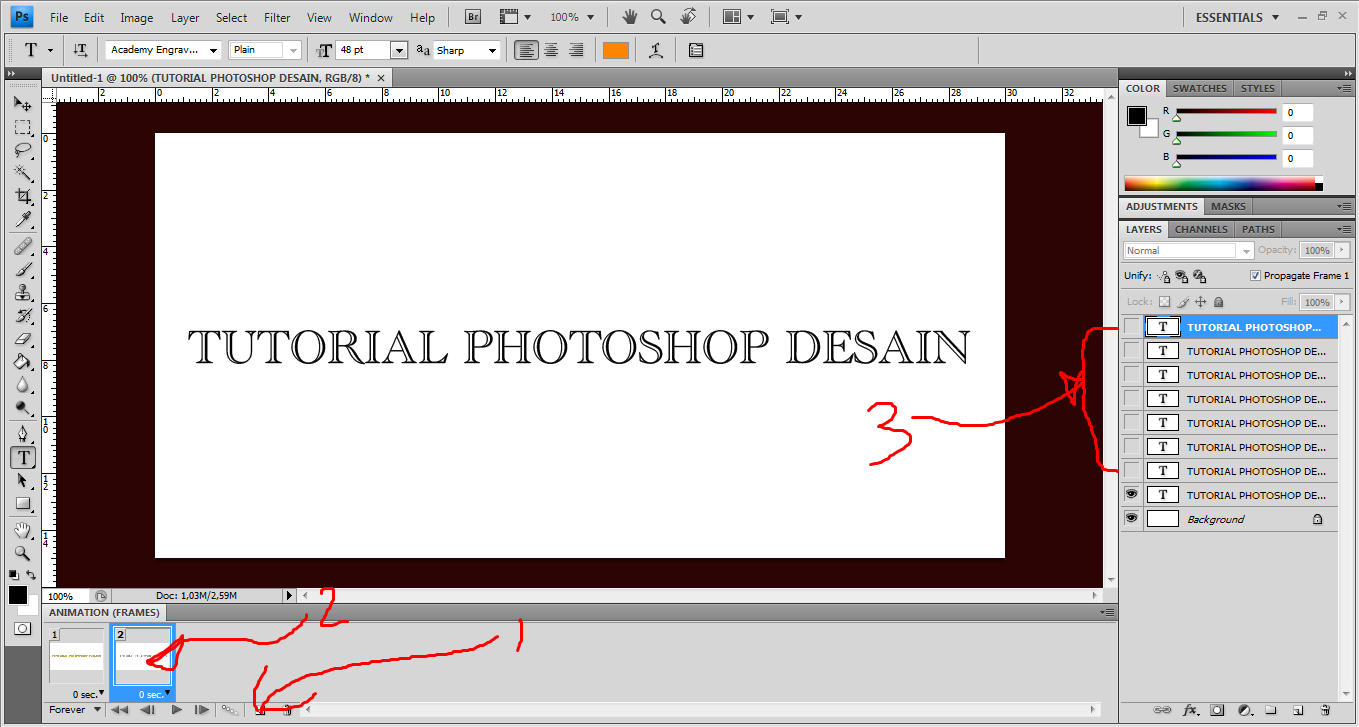This screenshot has width=1359, height=727.
Task: Select the Paint Bucket tool
Action: 22,362
